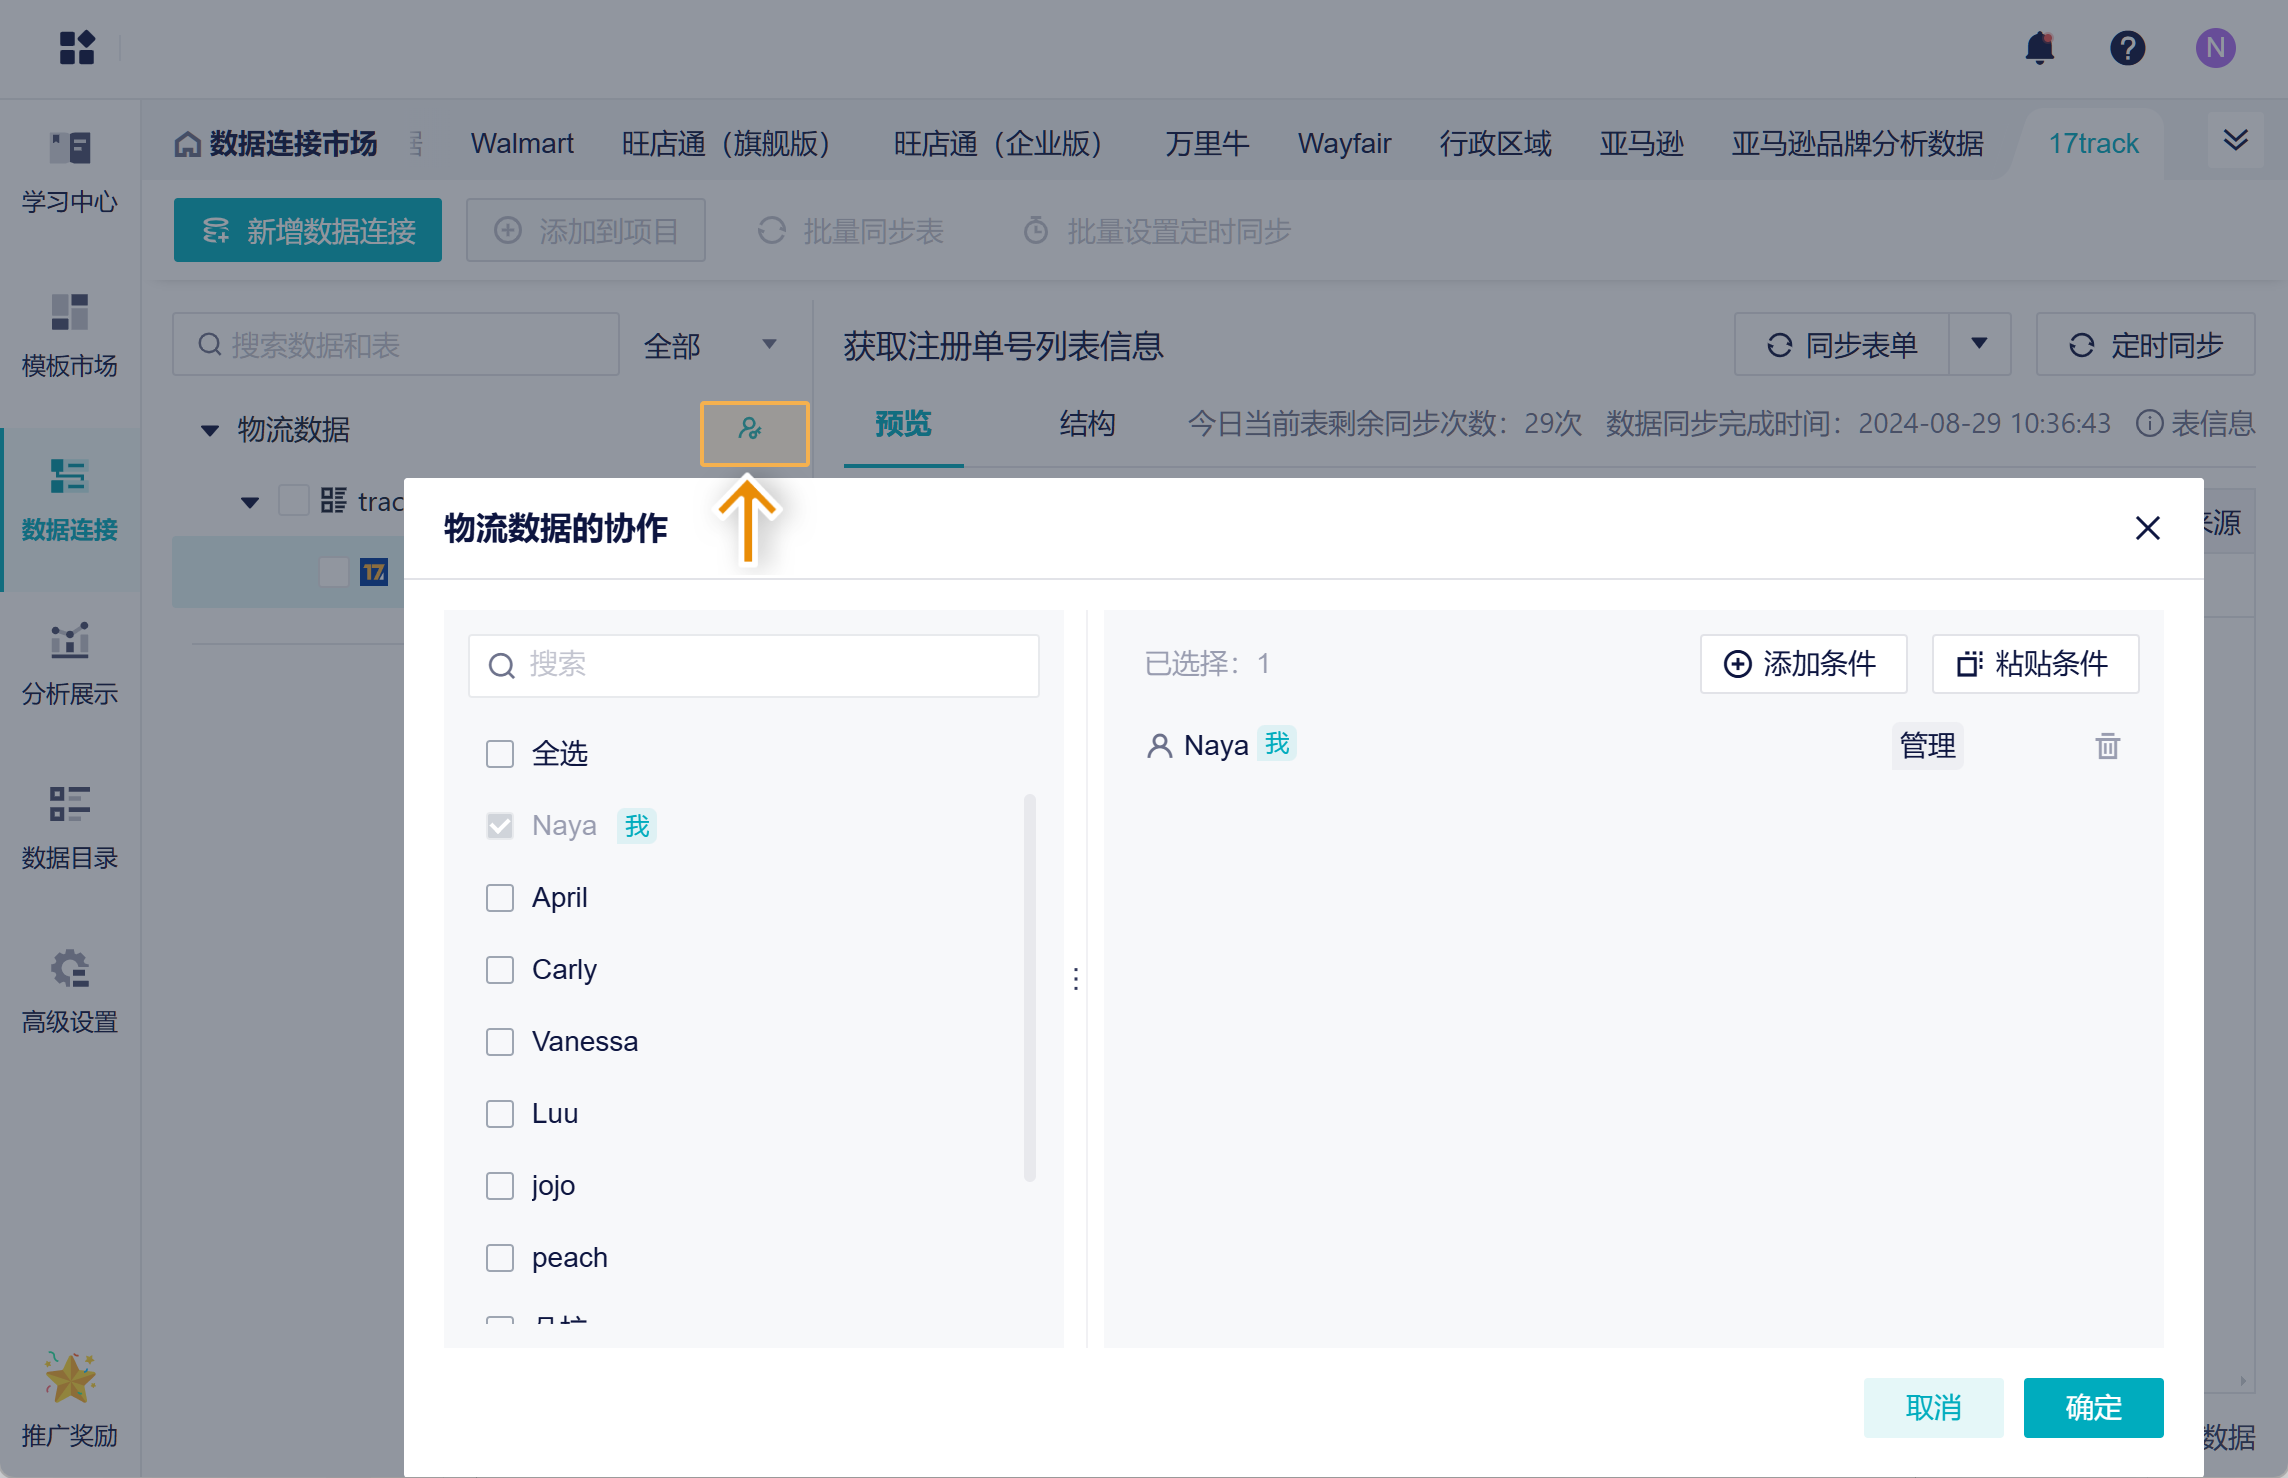Expand the 同步表单 dropdown arrow
The height and width of the screenshot is (1478, 2288).
(x=1978, y=344)
